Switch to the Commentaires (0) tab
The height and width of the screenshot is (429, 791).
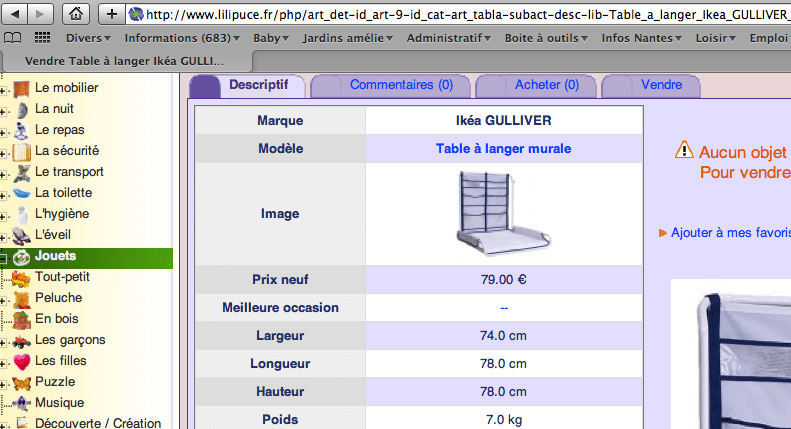(390, 85)
